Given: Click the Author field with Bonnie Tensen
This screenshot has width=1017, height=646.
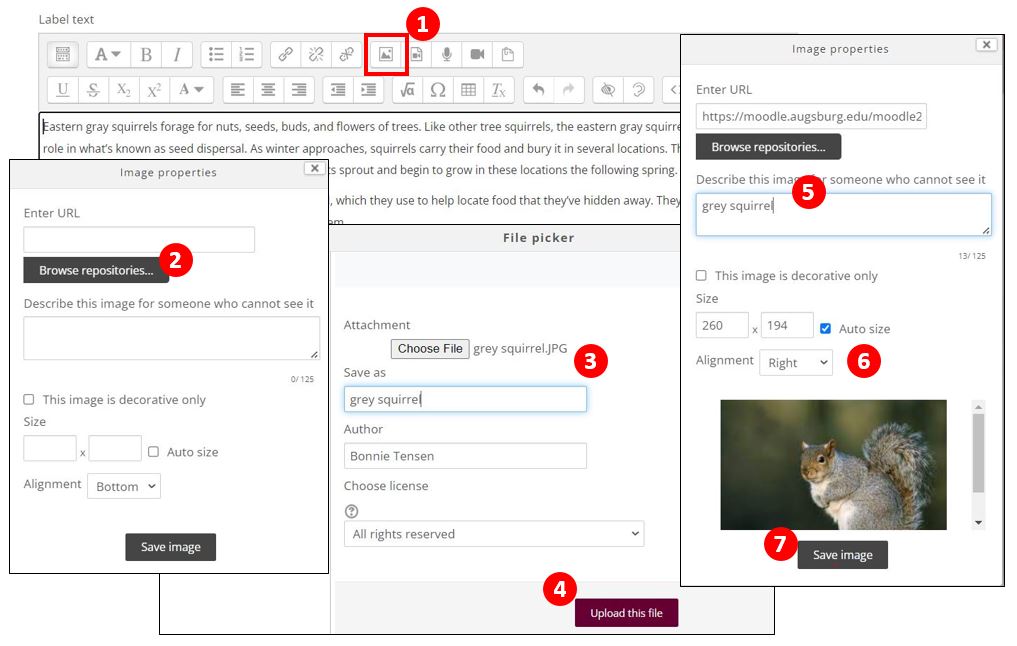Looking at the screenshot, I should point(465,456).
